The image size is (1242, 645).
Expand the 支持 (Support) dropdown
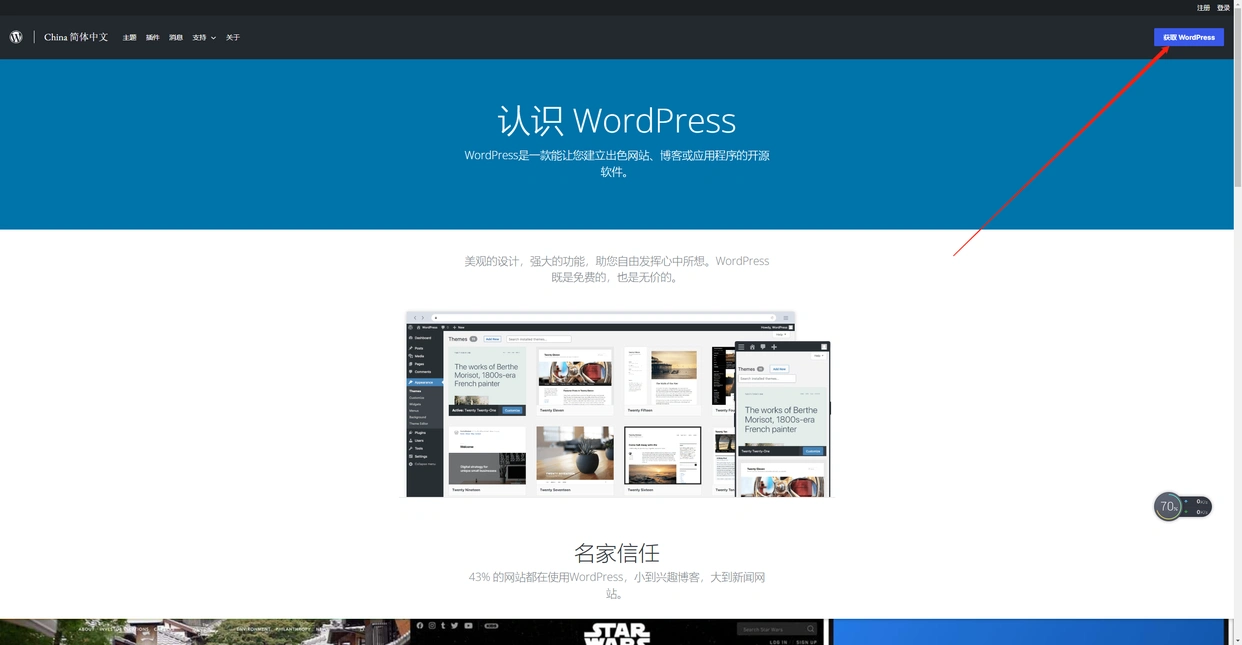click(x=203, y=38)
